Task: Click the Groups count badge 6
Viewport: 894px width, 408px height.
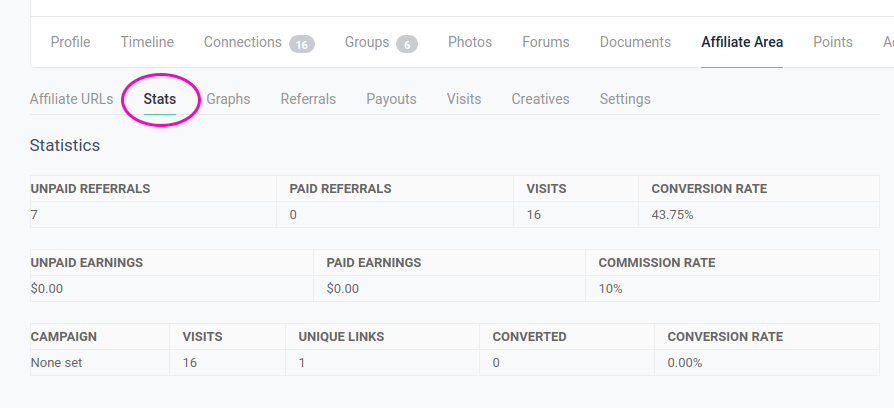Action: 407,44
